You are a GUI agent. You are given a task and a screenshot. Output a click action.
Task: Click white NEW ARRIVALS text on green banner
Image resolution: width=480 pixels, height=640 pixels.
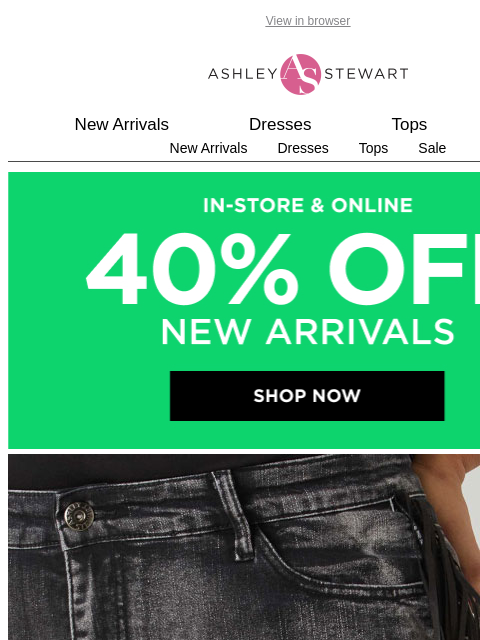point(308,331)
